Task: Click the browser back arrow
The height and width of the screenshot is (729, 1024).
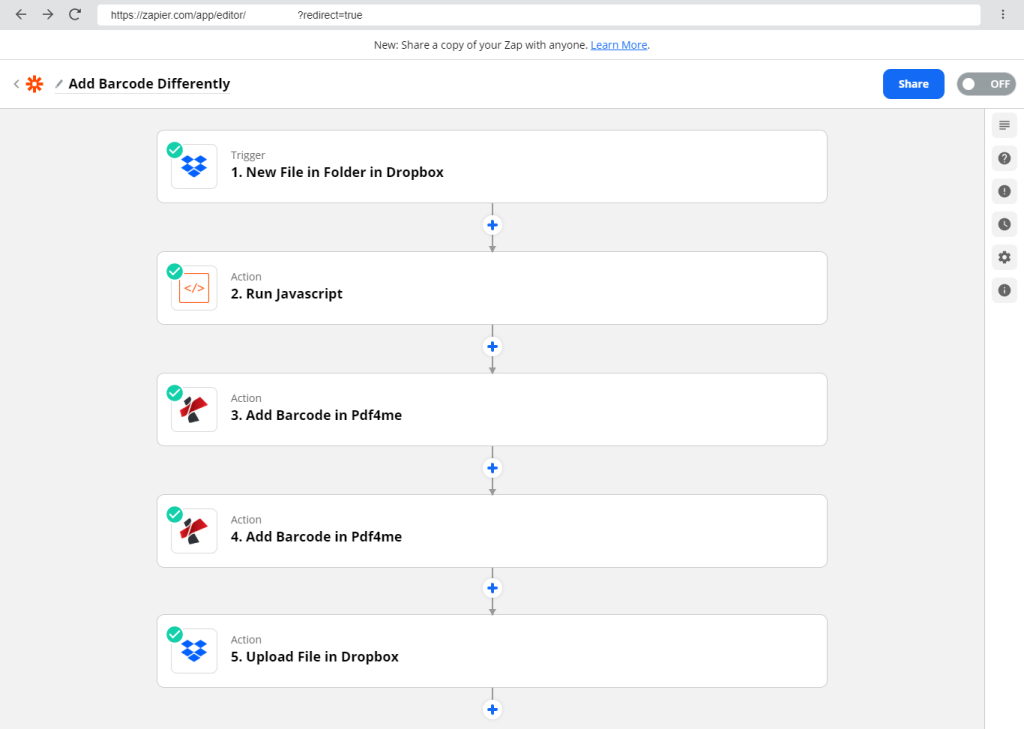Action: point(21,14)
